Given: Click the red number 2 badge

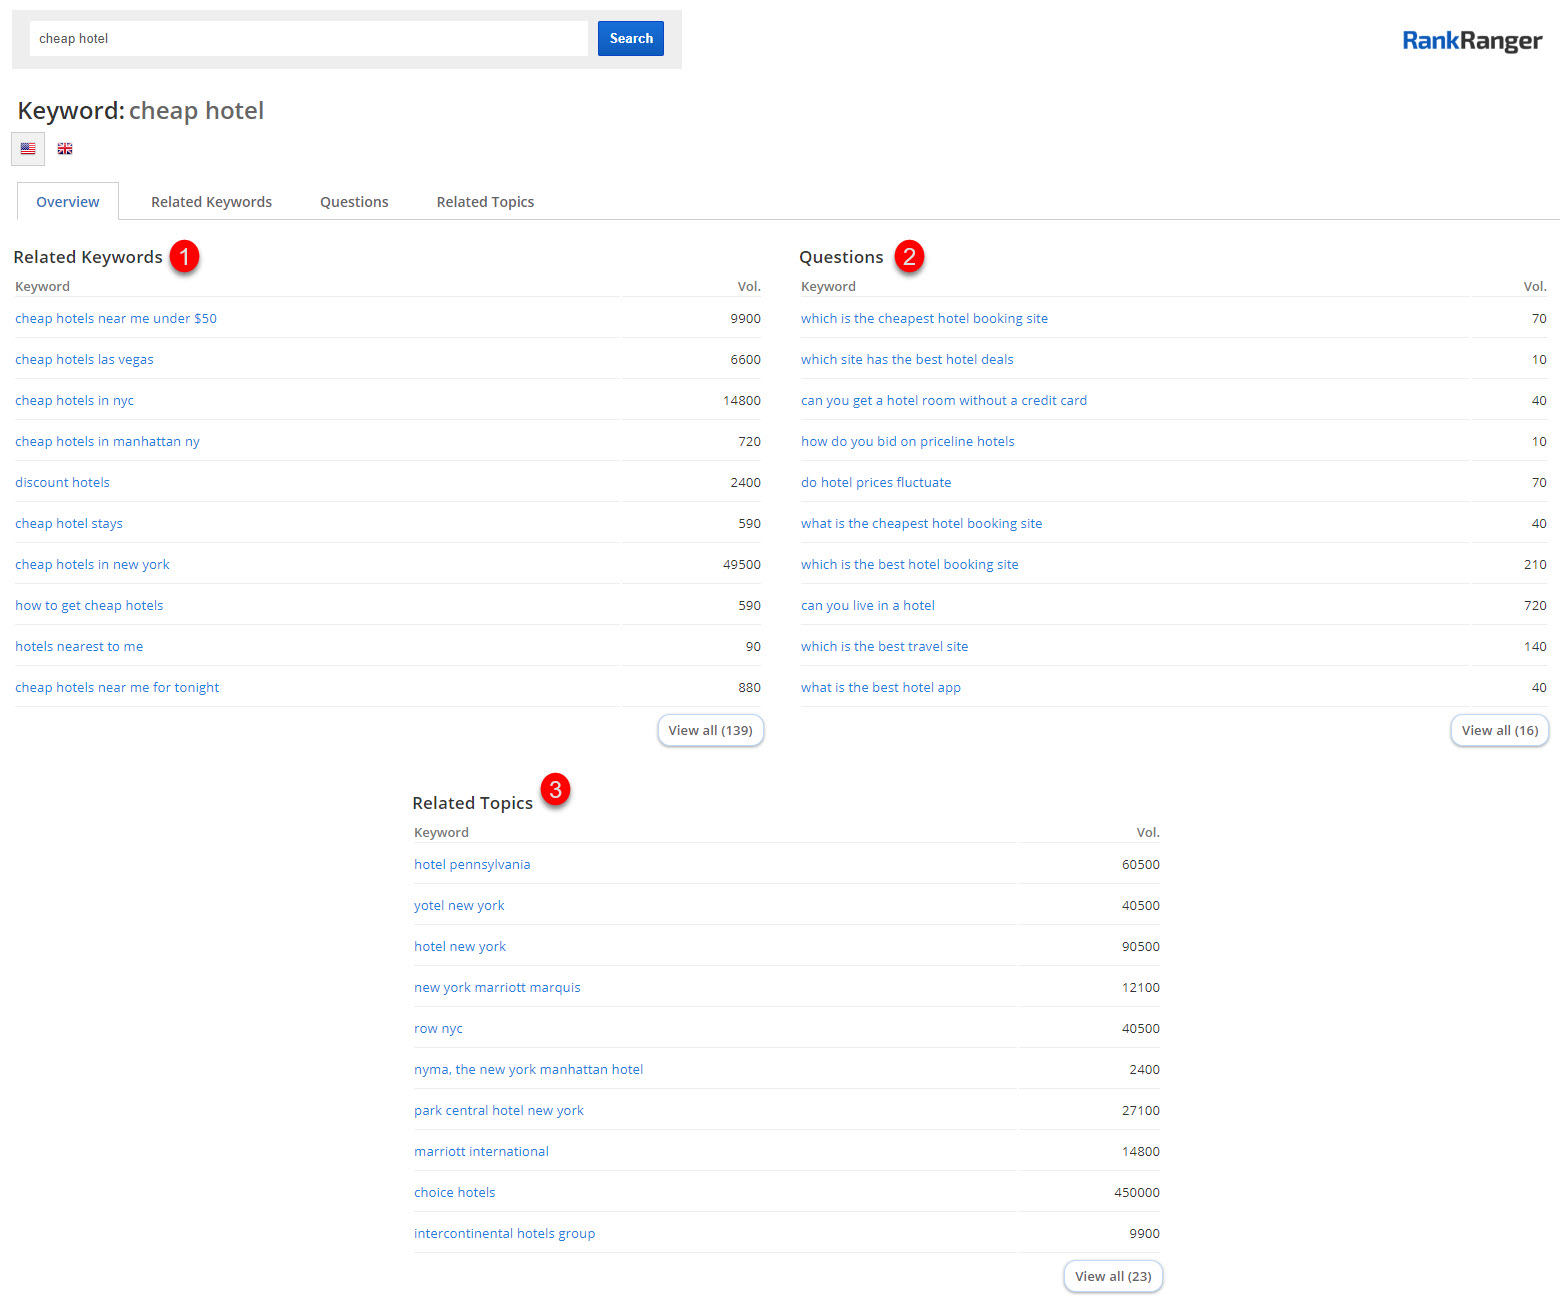Looking at the screenshot, I should click(x=908, y=257).
